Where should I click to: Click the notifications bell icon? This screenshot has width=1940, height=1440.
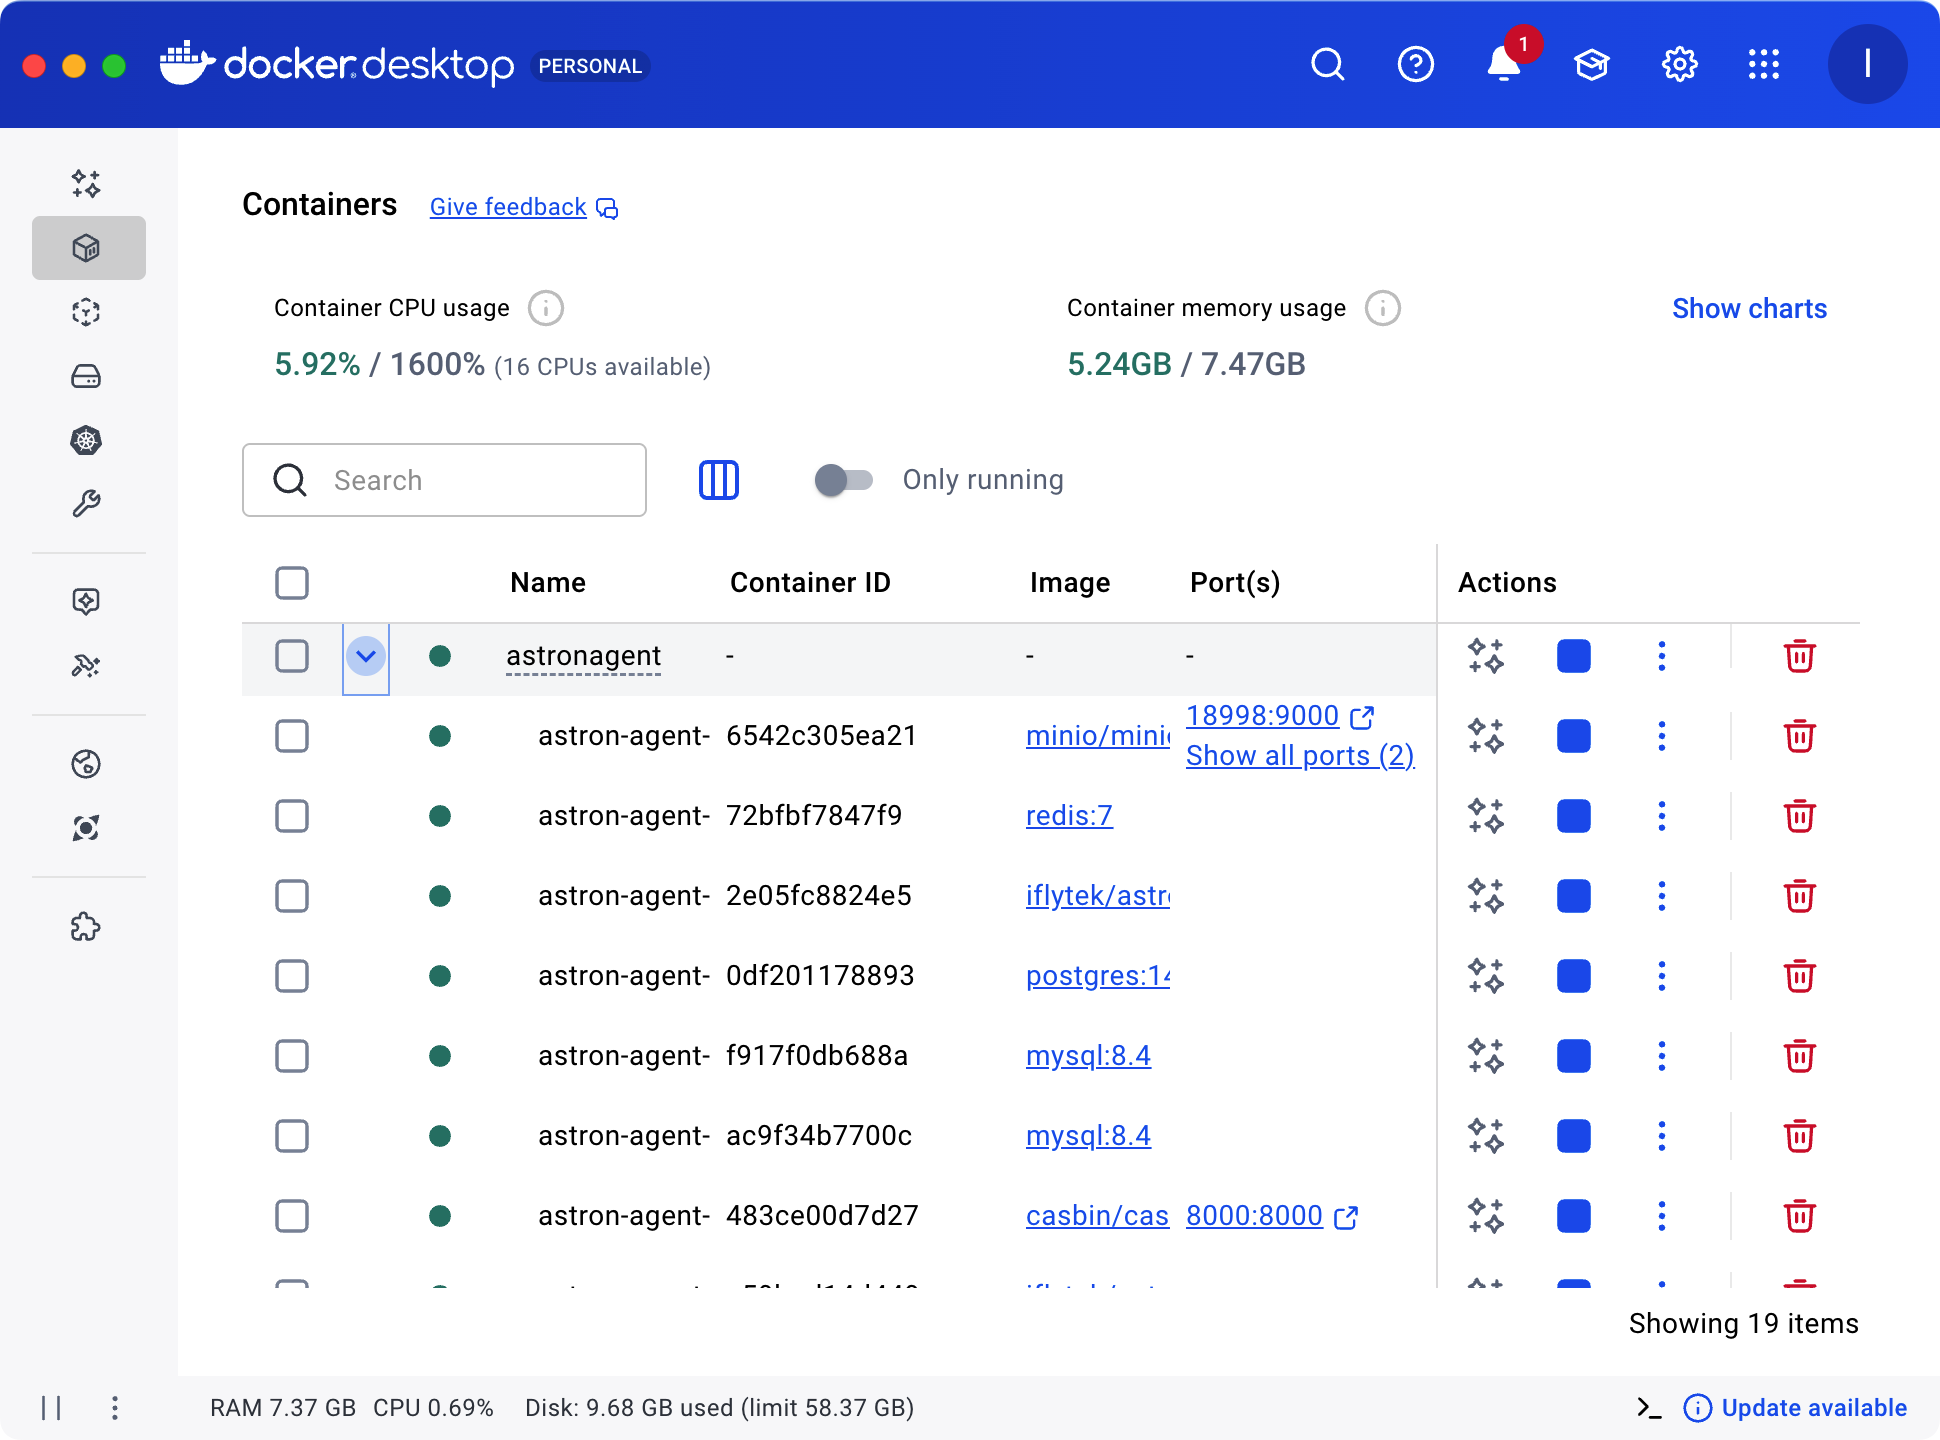click(1503, 65)
